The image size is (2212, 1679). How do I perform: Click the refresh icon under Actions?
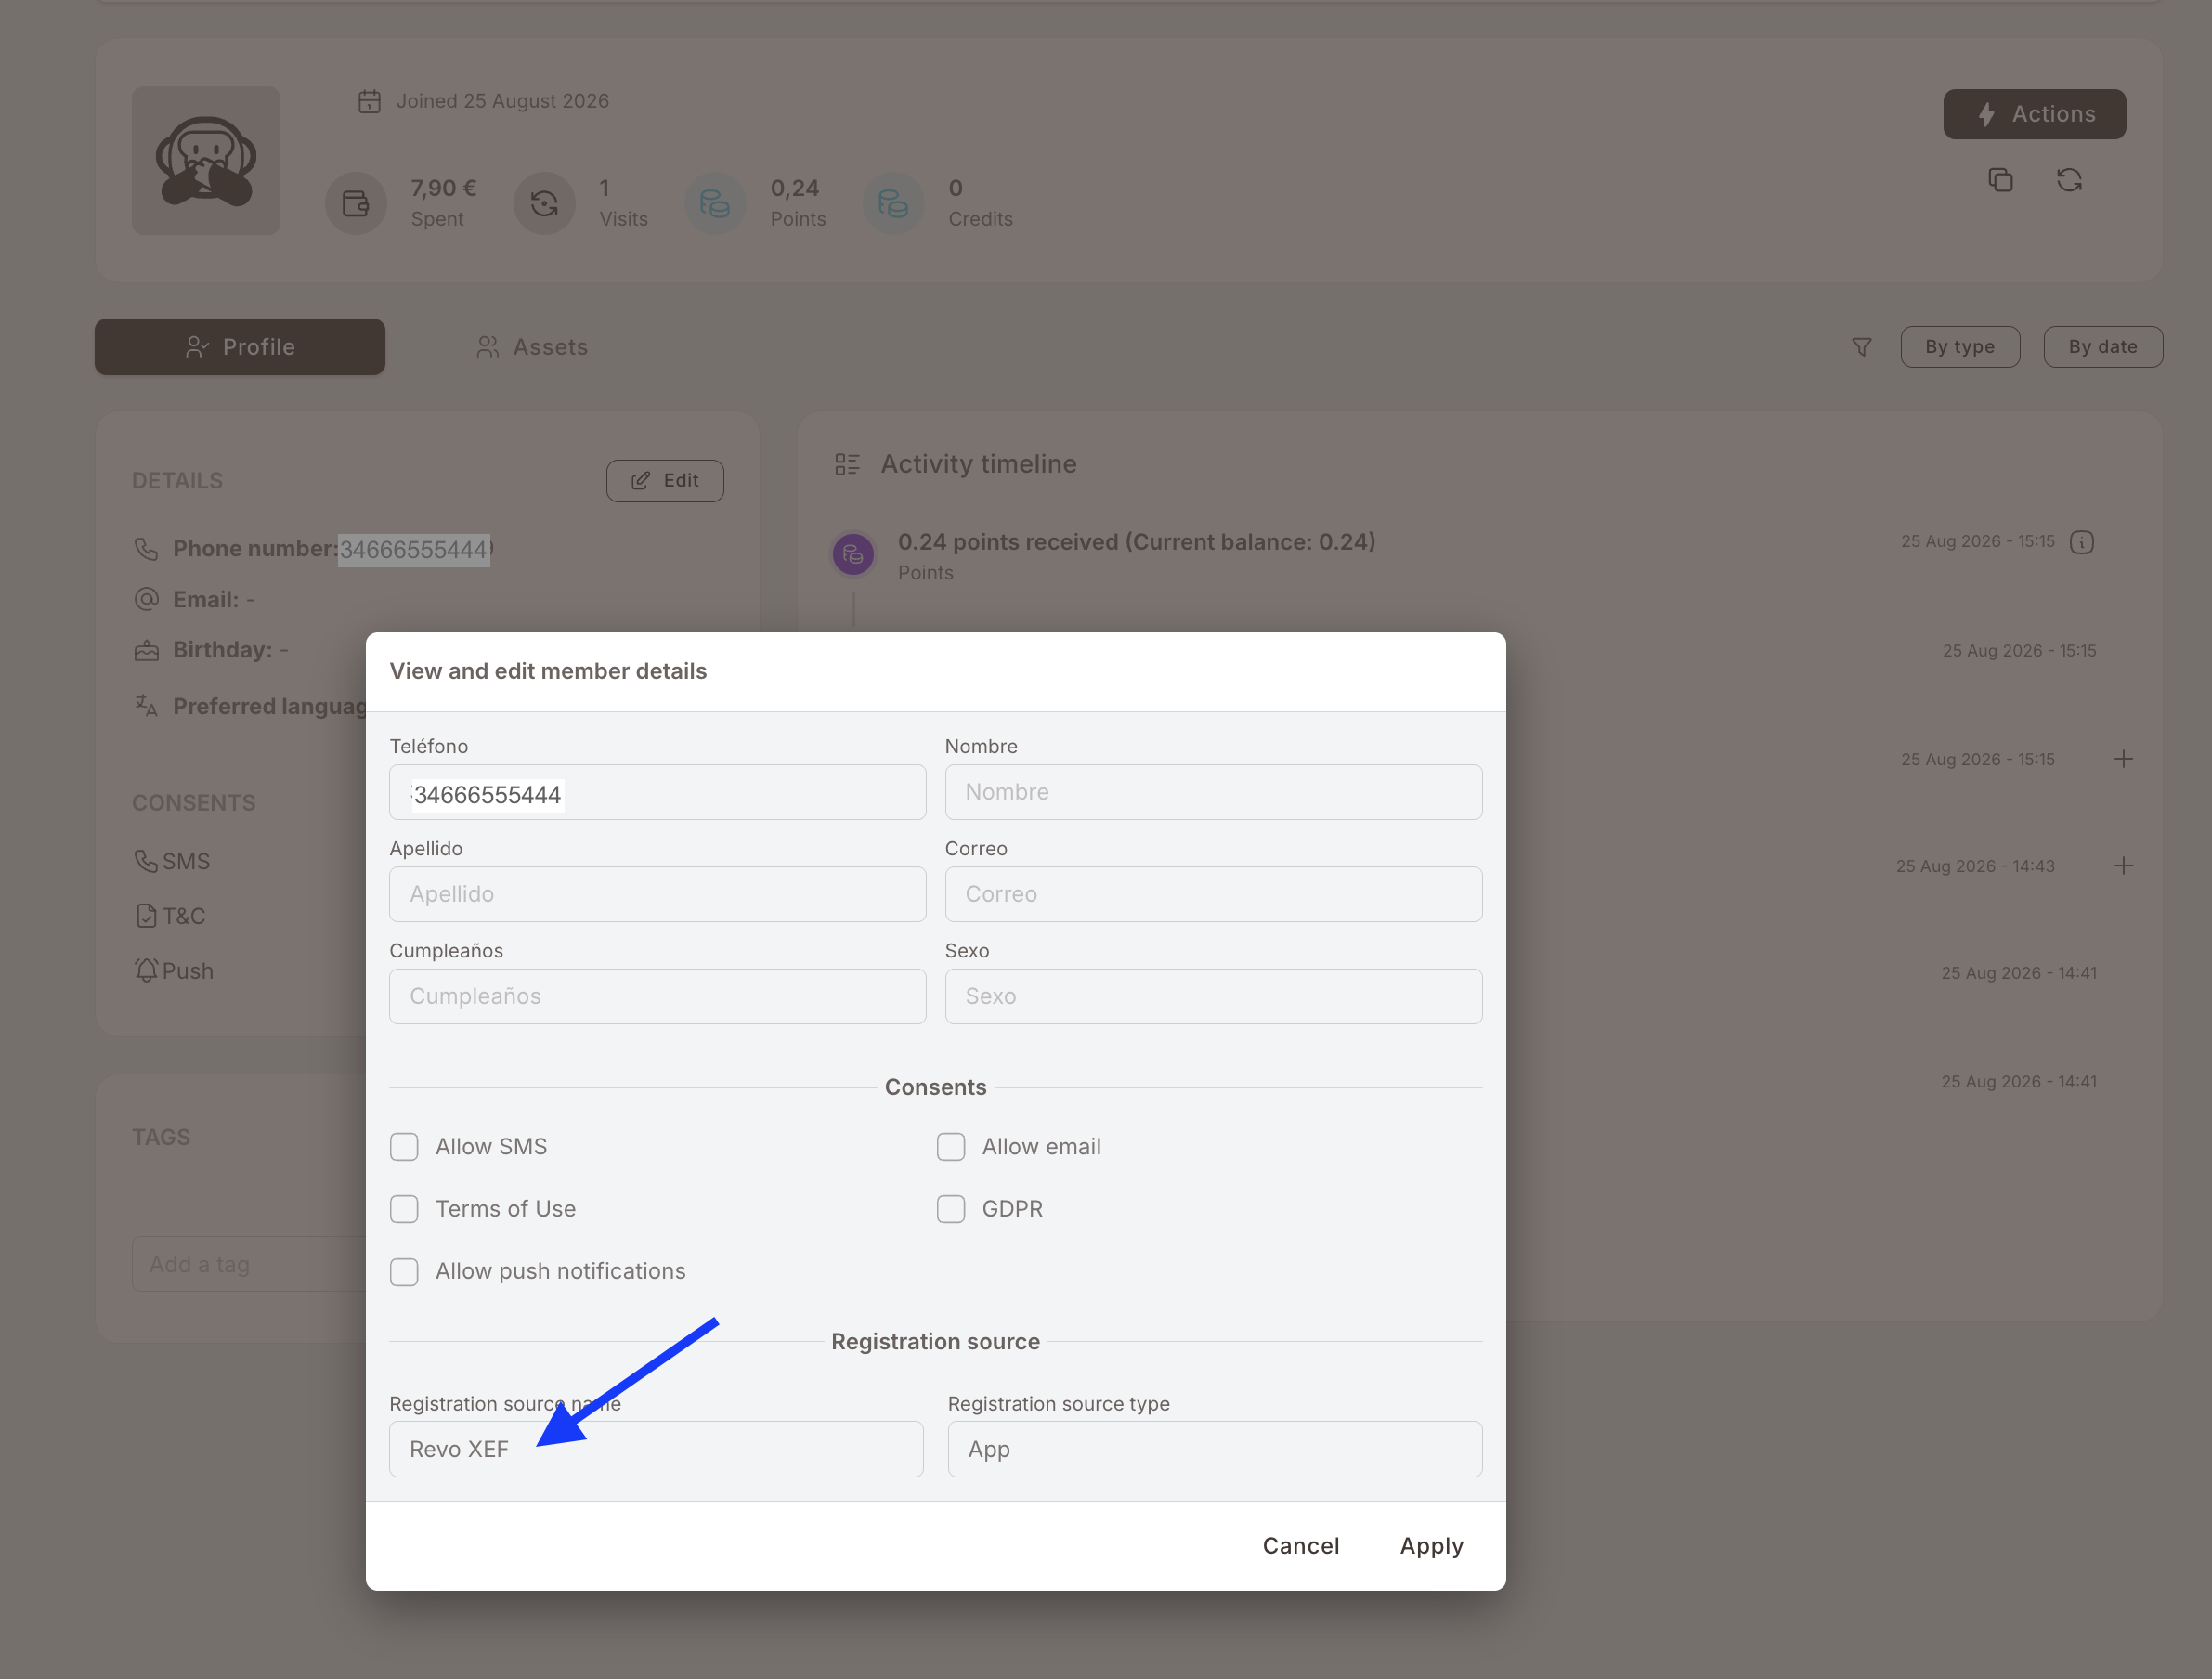2069,180
